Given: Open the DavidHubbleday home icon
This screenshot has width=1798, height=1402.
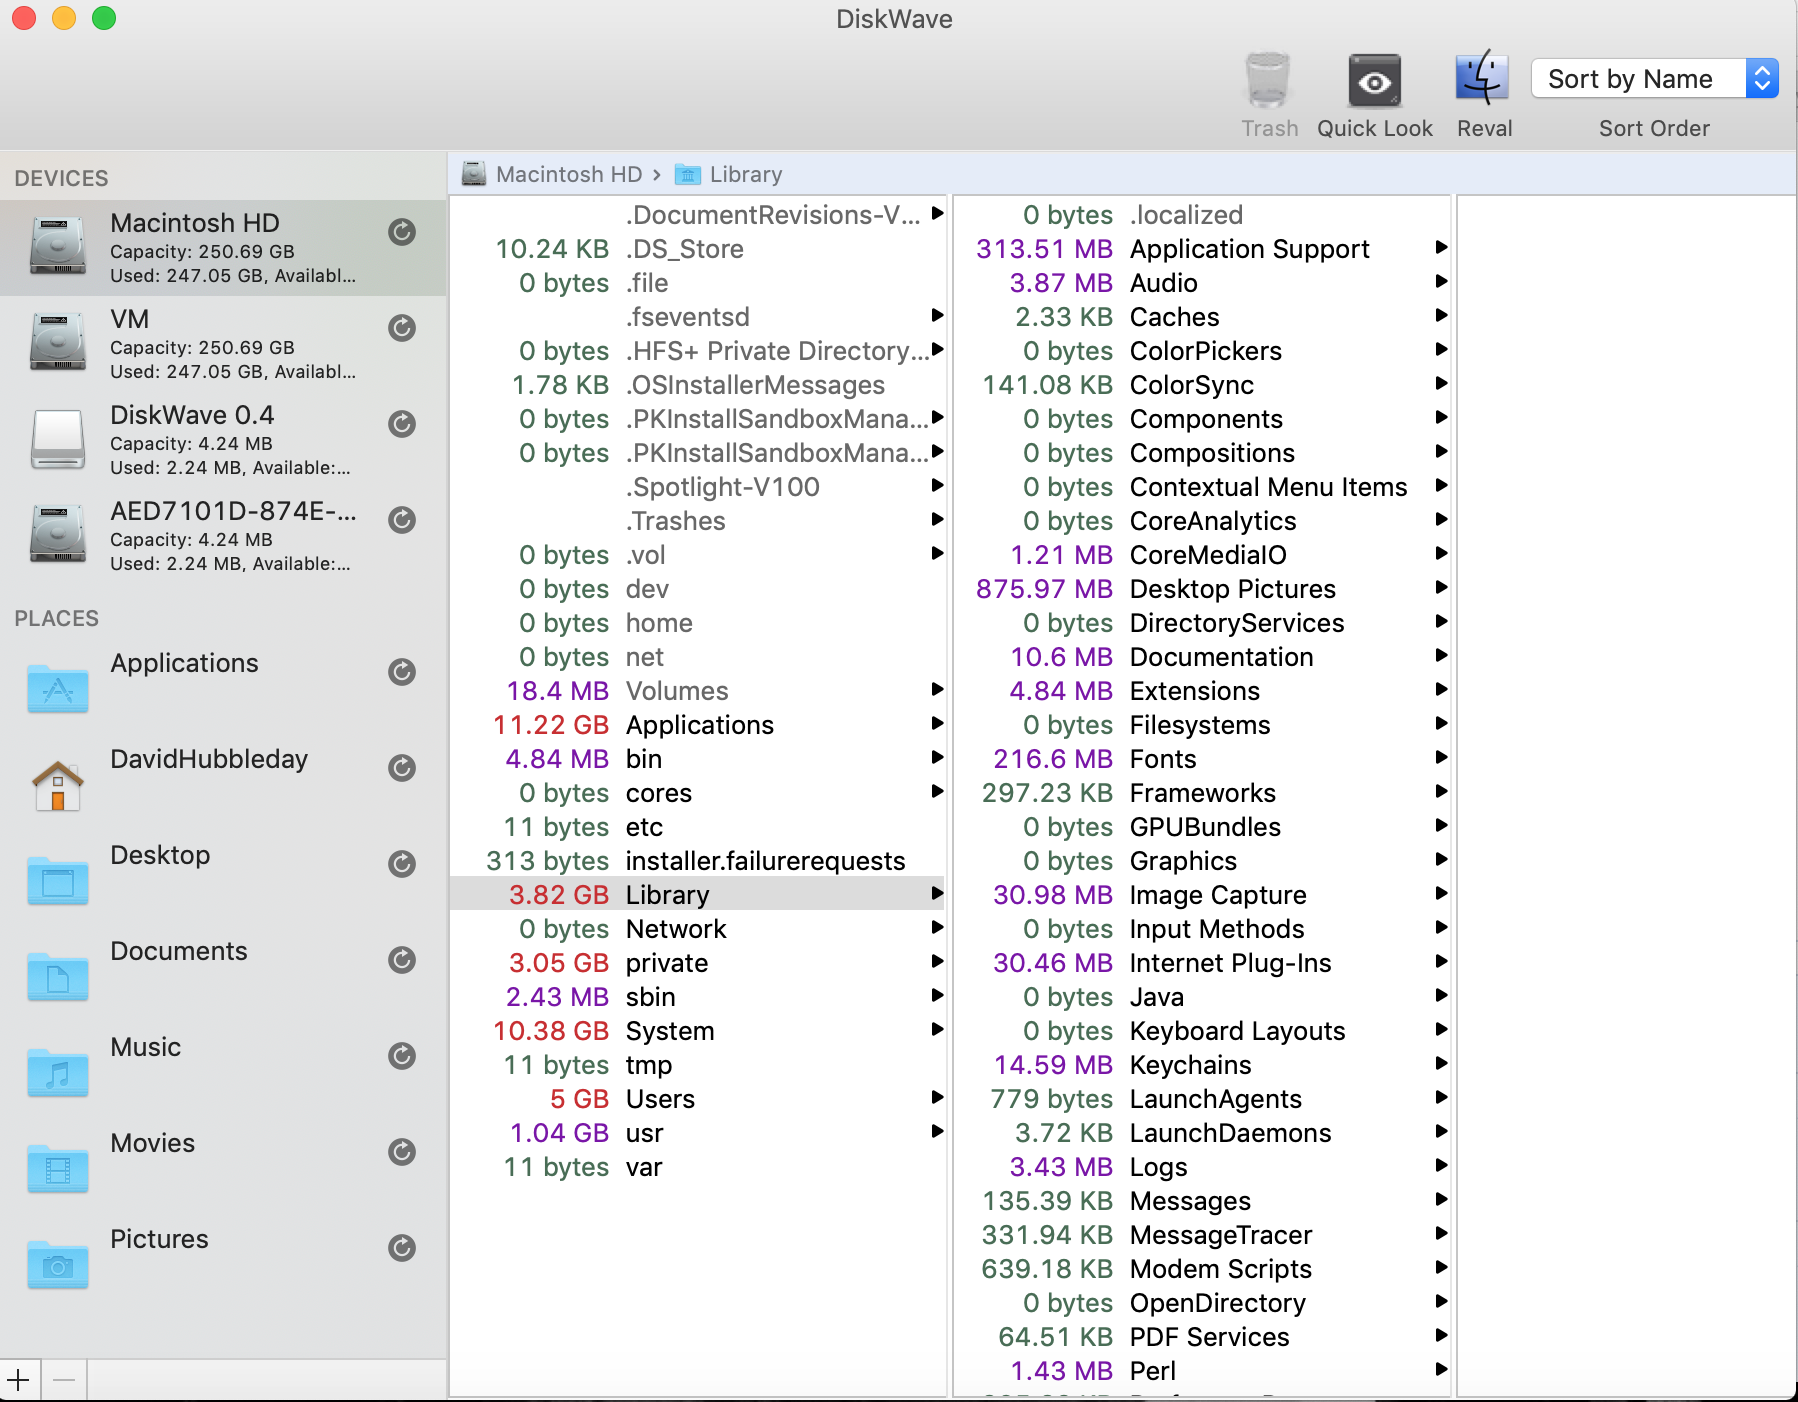Looking at the screenshot, I should click(57, 784).
